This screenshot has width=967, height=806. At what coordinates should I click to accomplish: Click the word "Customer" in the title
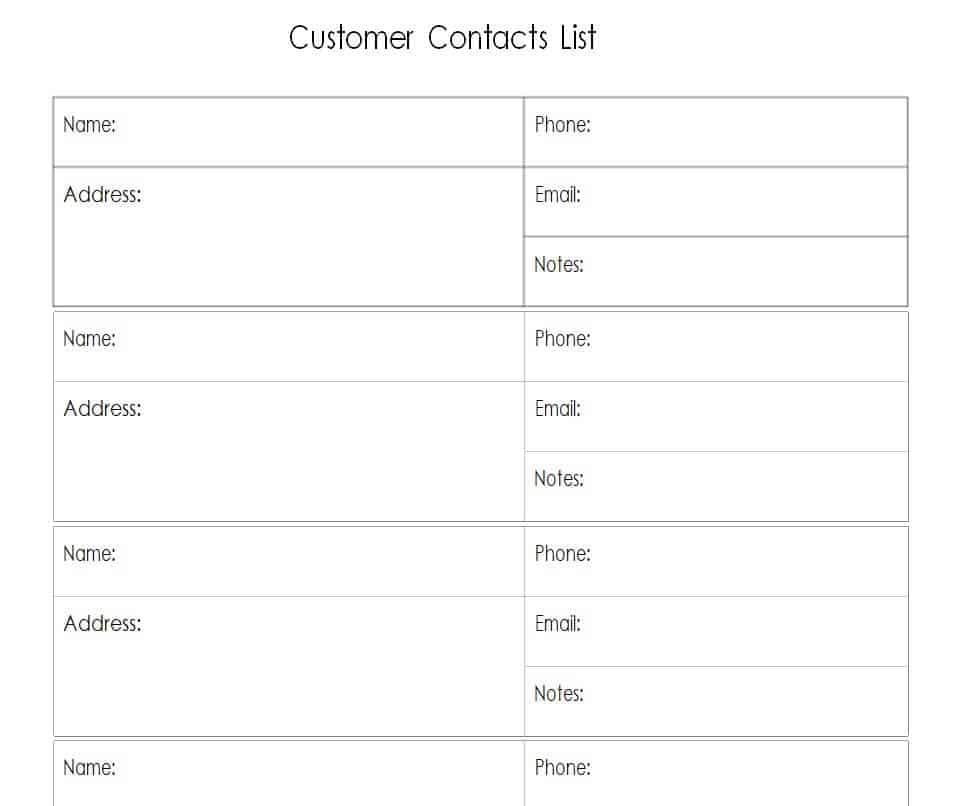pyautogui.click(x=351, y=38)
